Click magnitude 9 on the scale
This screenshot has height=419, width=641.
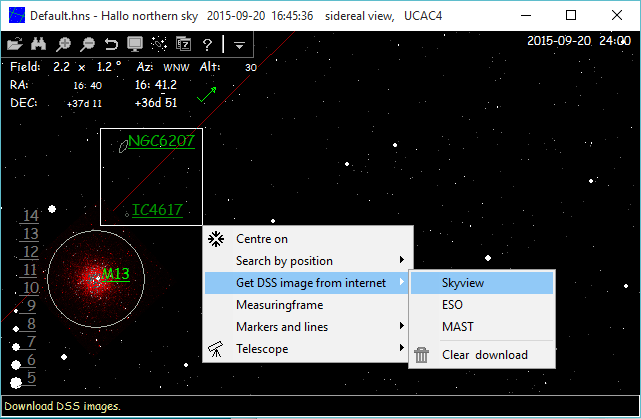click(31, 306)
